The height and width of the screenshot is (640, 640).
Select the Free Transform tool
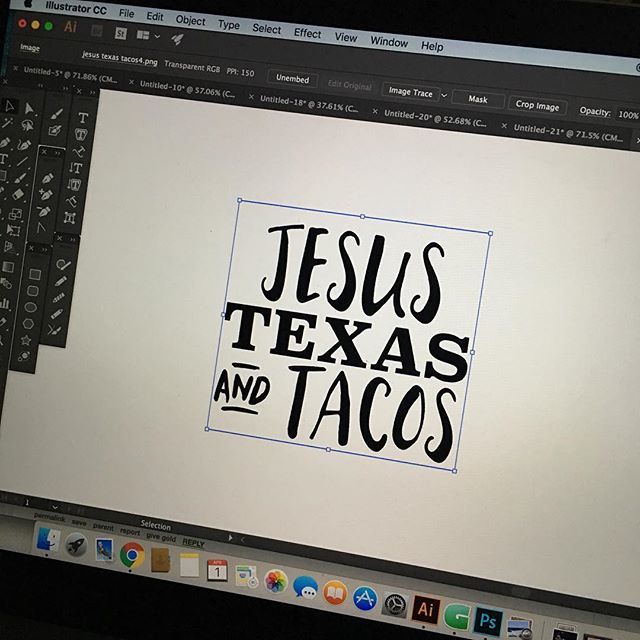[13, 230]
